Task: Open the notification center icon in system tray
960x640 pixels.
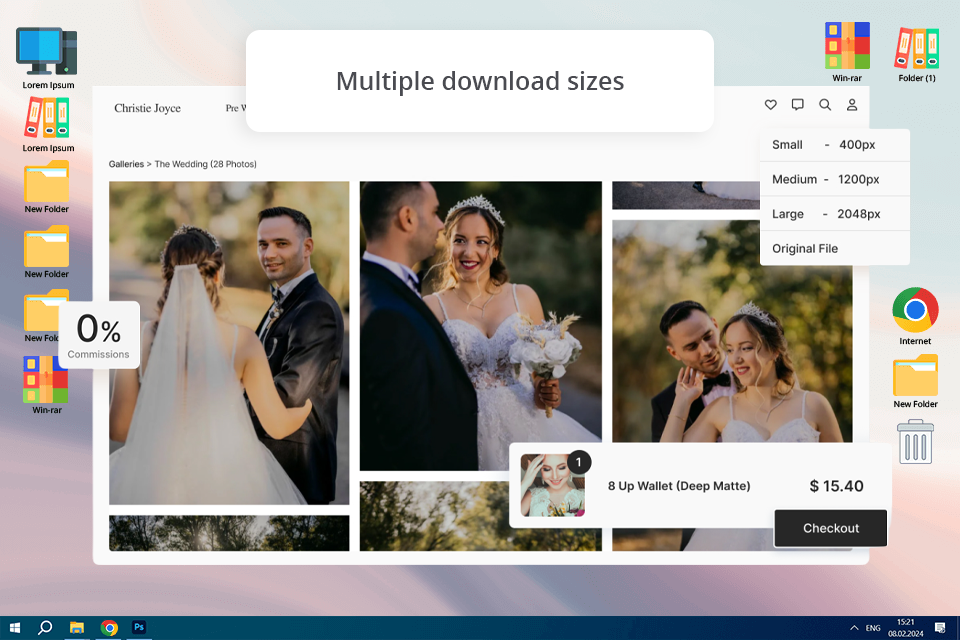Action: (x=940, y=628)
